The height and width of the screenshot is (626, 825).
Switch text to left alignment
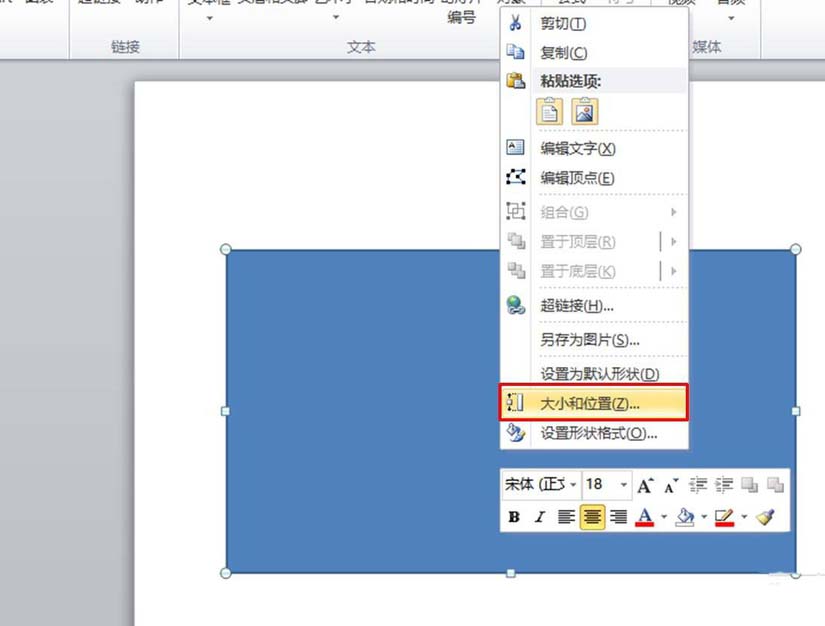coord(565,517)
